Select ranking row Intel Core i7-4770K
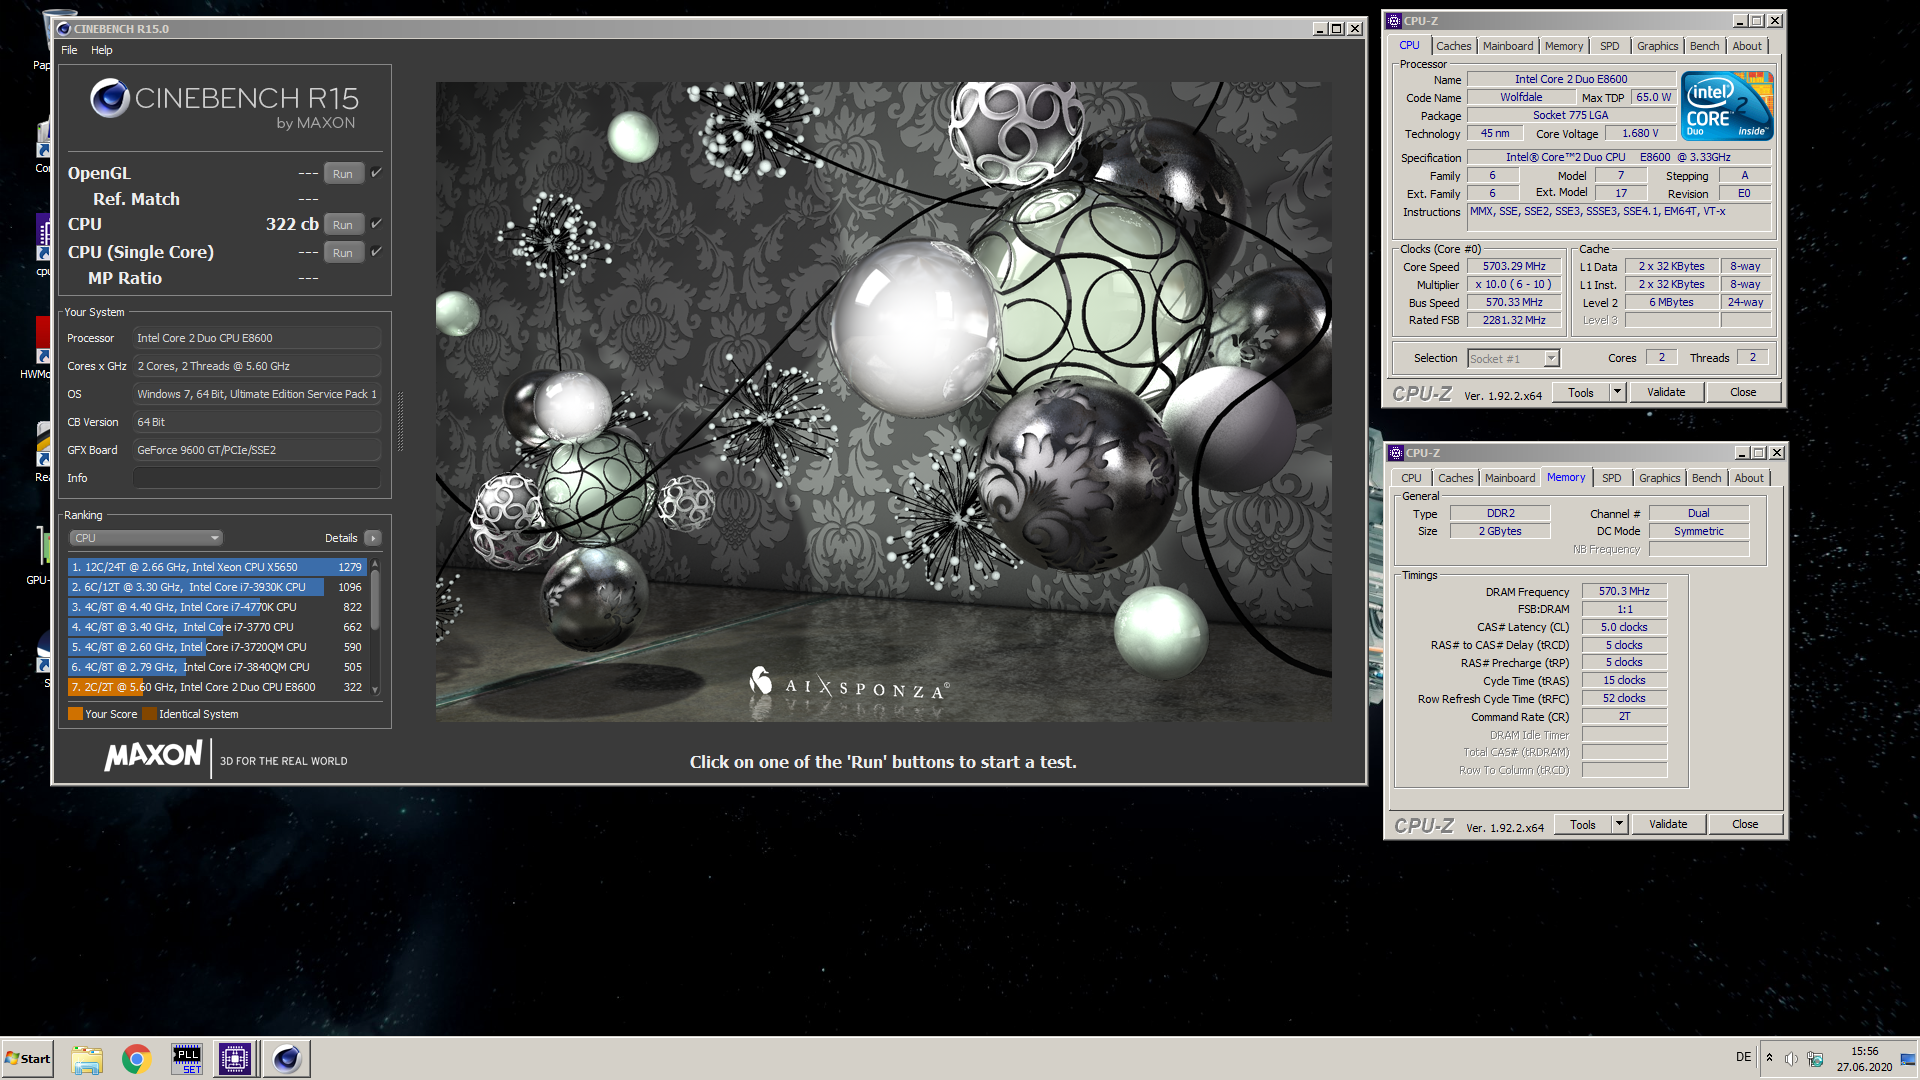 point(217,607)
